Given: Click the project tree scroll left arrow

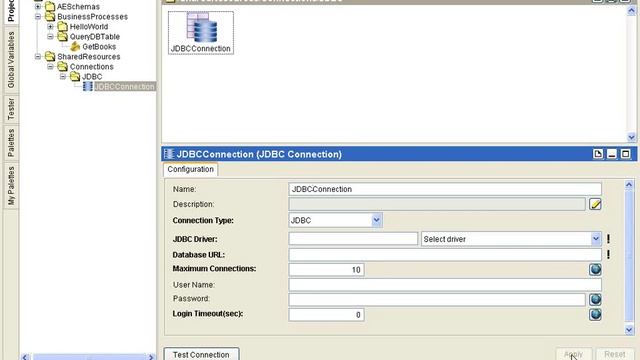Looking at the screenshot, I should click(x=25, y=357).
